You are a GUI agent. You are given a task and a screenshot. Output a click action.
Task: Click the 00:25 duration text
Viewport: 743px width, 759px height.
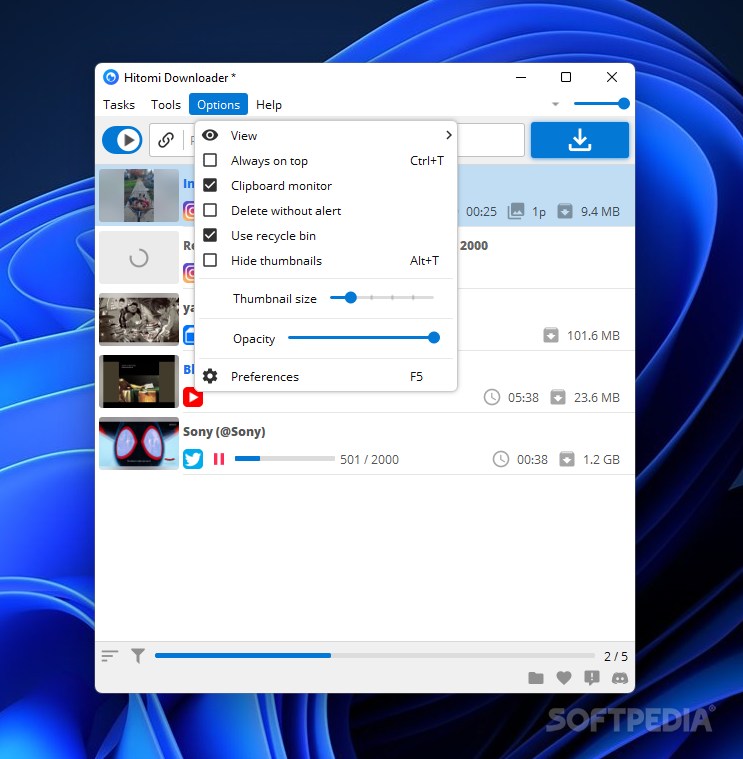(481, 212)
